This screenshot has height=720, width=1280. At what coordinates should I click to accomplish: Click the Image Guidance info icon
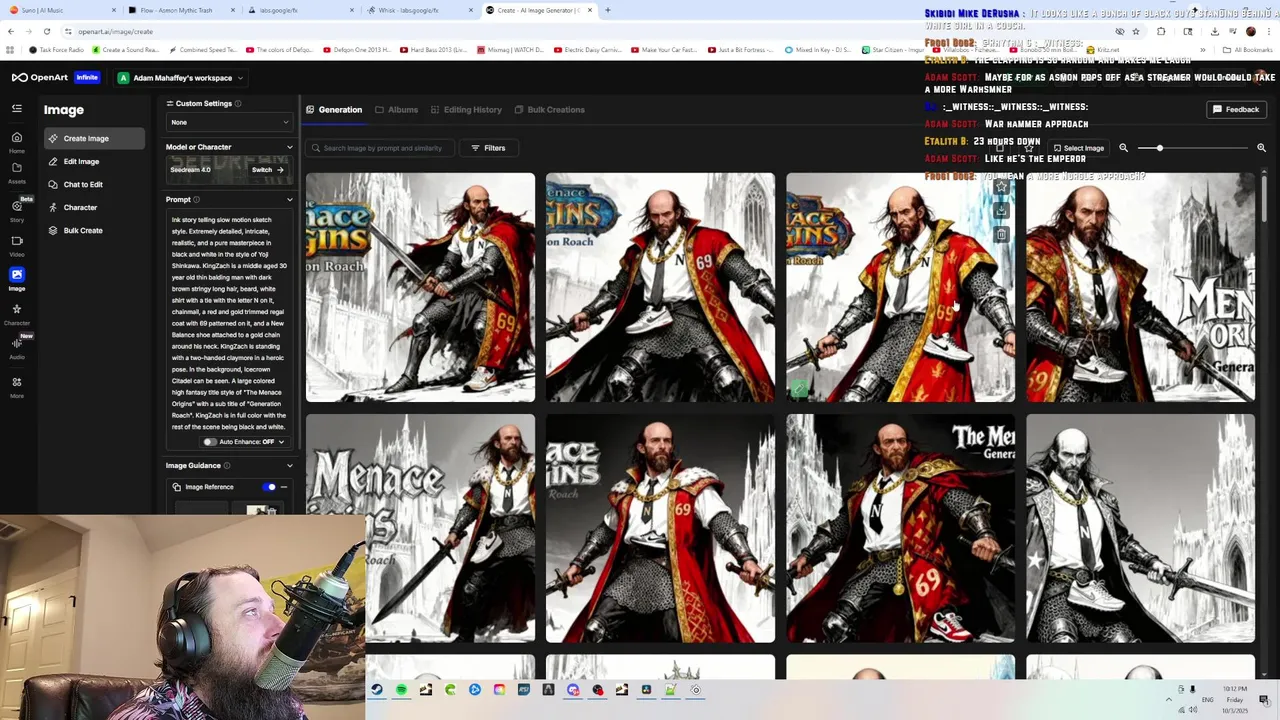(x=227, y=466)
